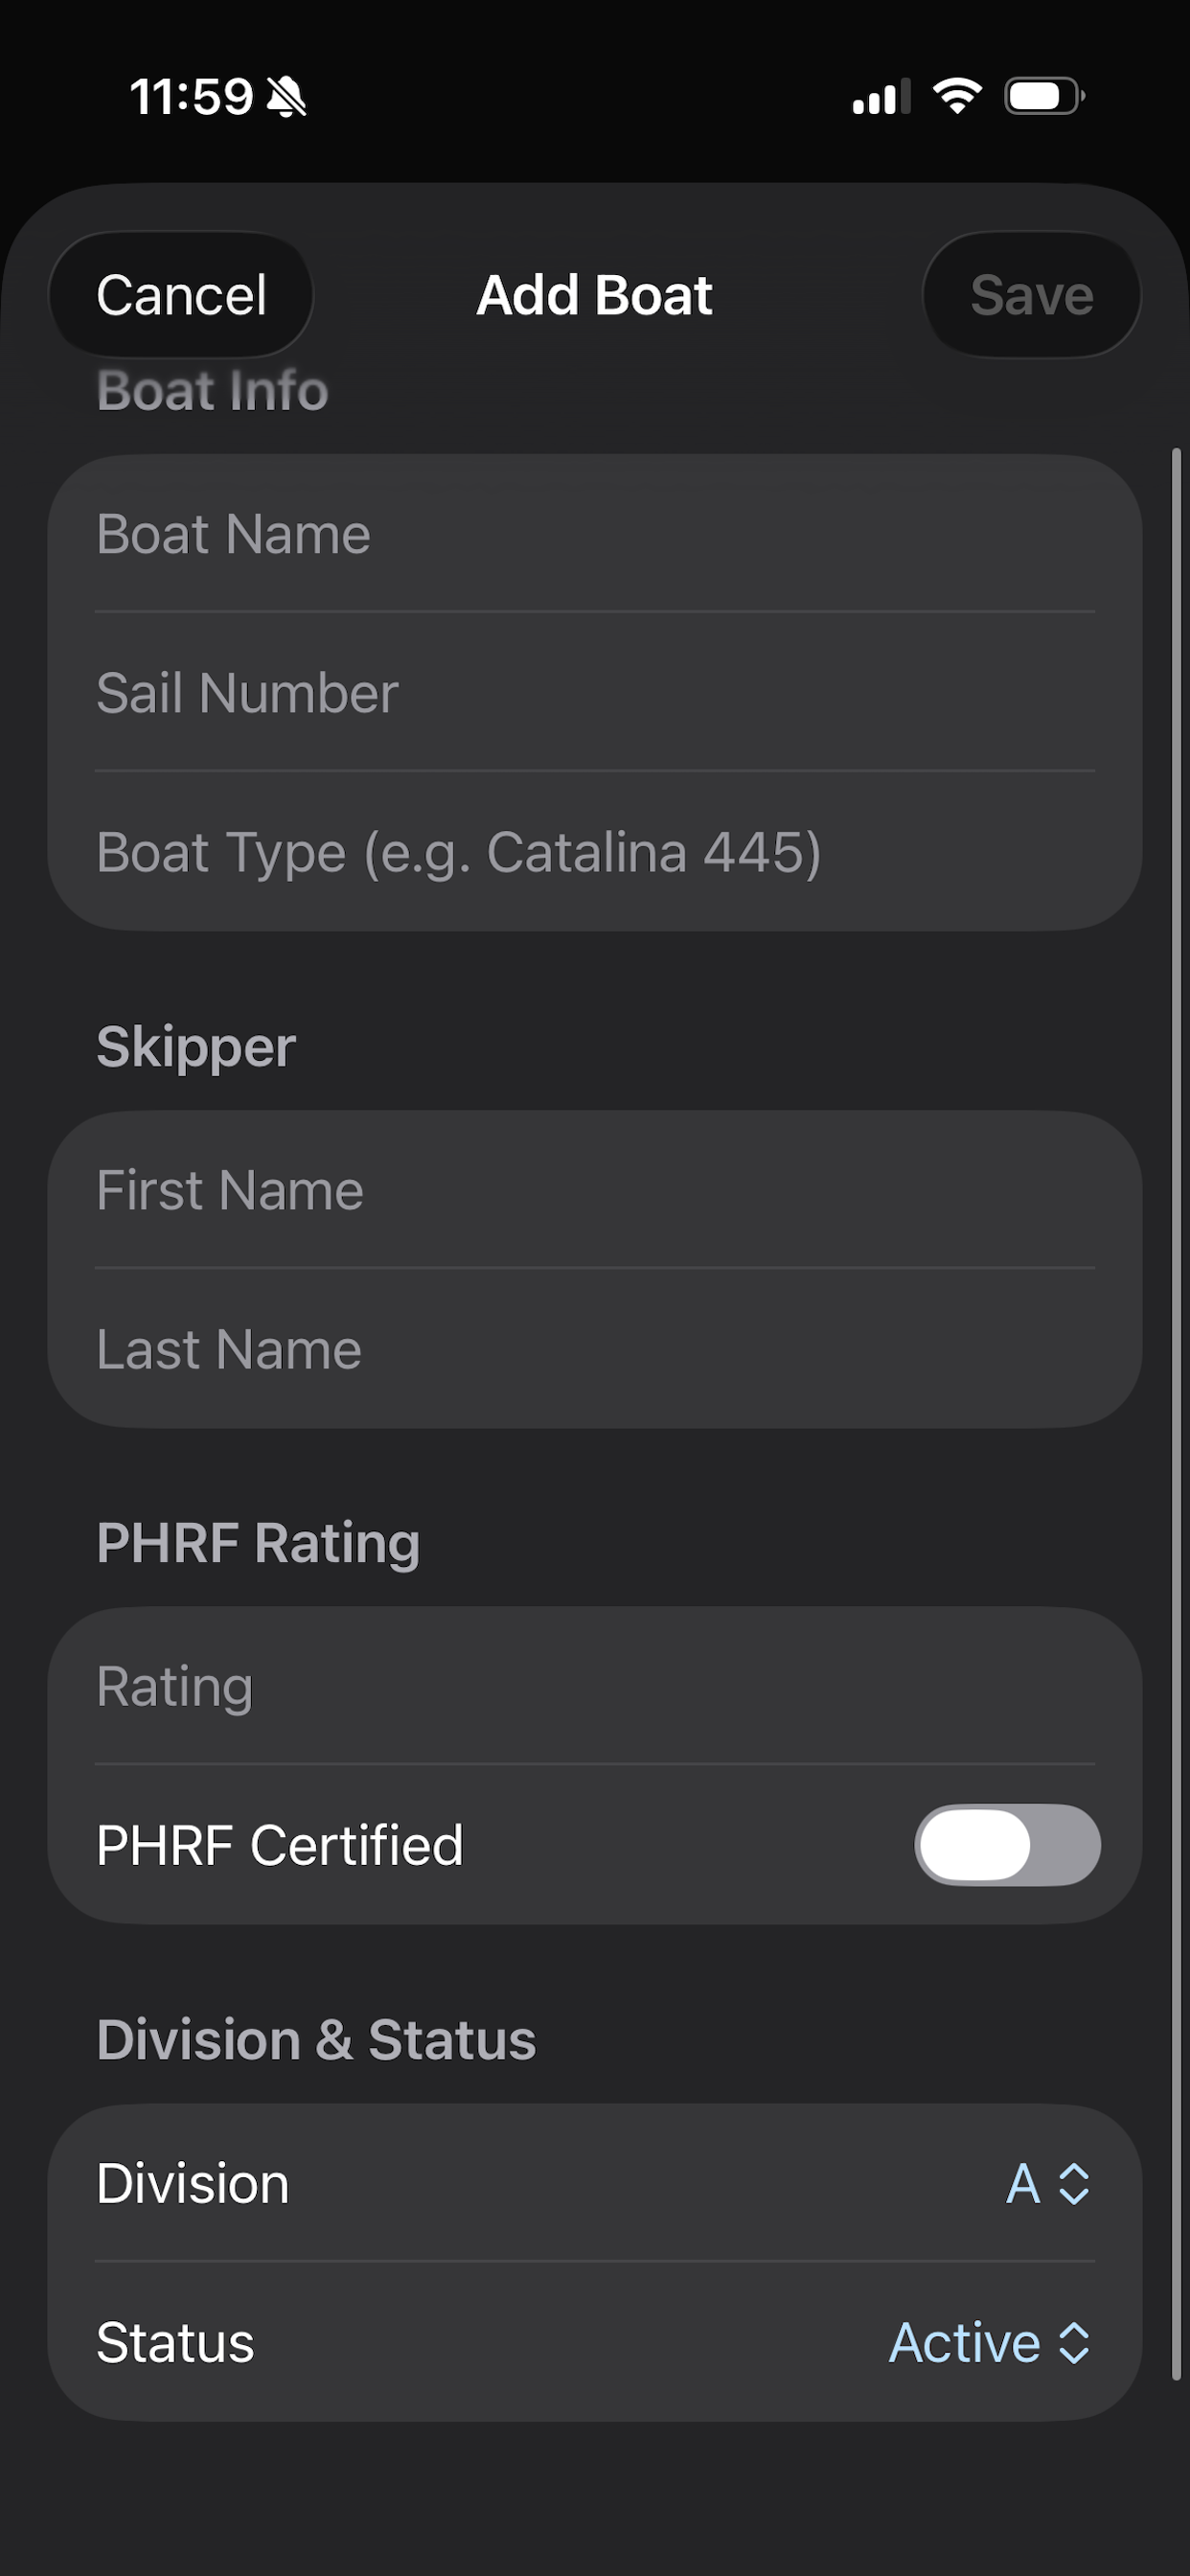
Task: Tap the Wi-Fi status icon
Action: (x=957, y=96)
